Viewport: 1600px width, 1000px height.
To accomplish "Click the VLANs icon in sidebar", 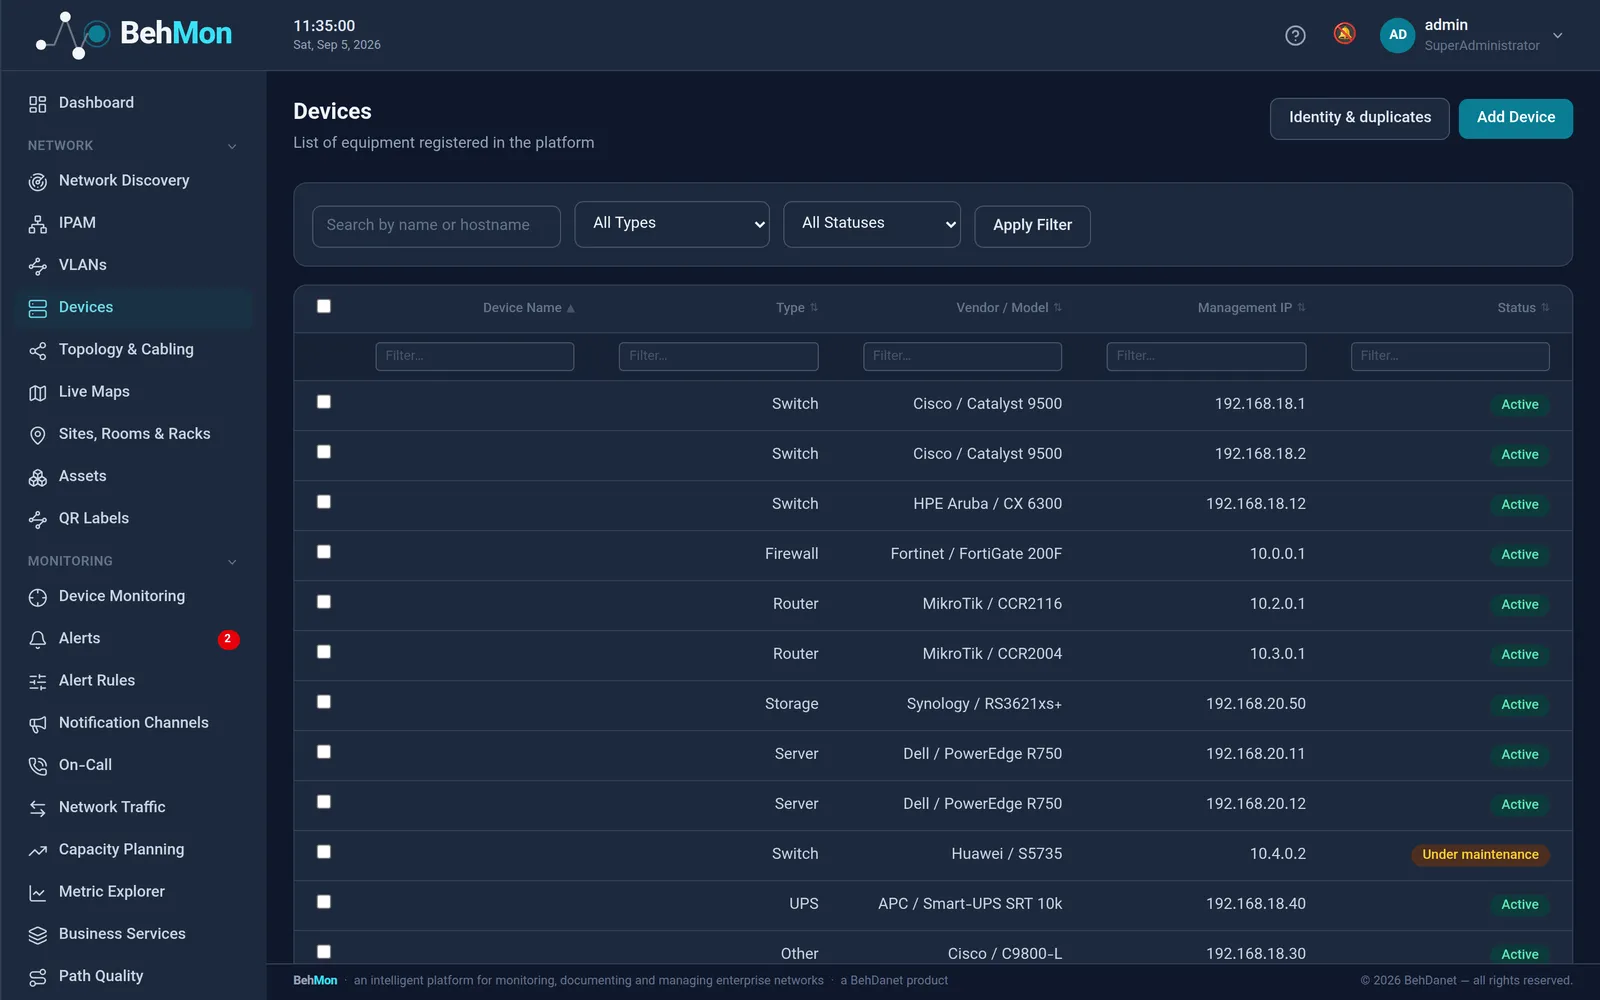I will click(x=38, y=266).
